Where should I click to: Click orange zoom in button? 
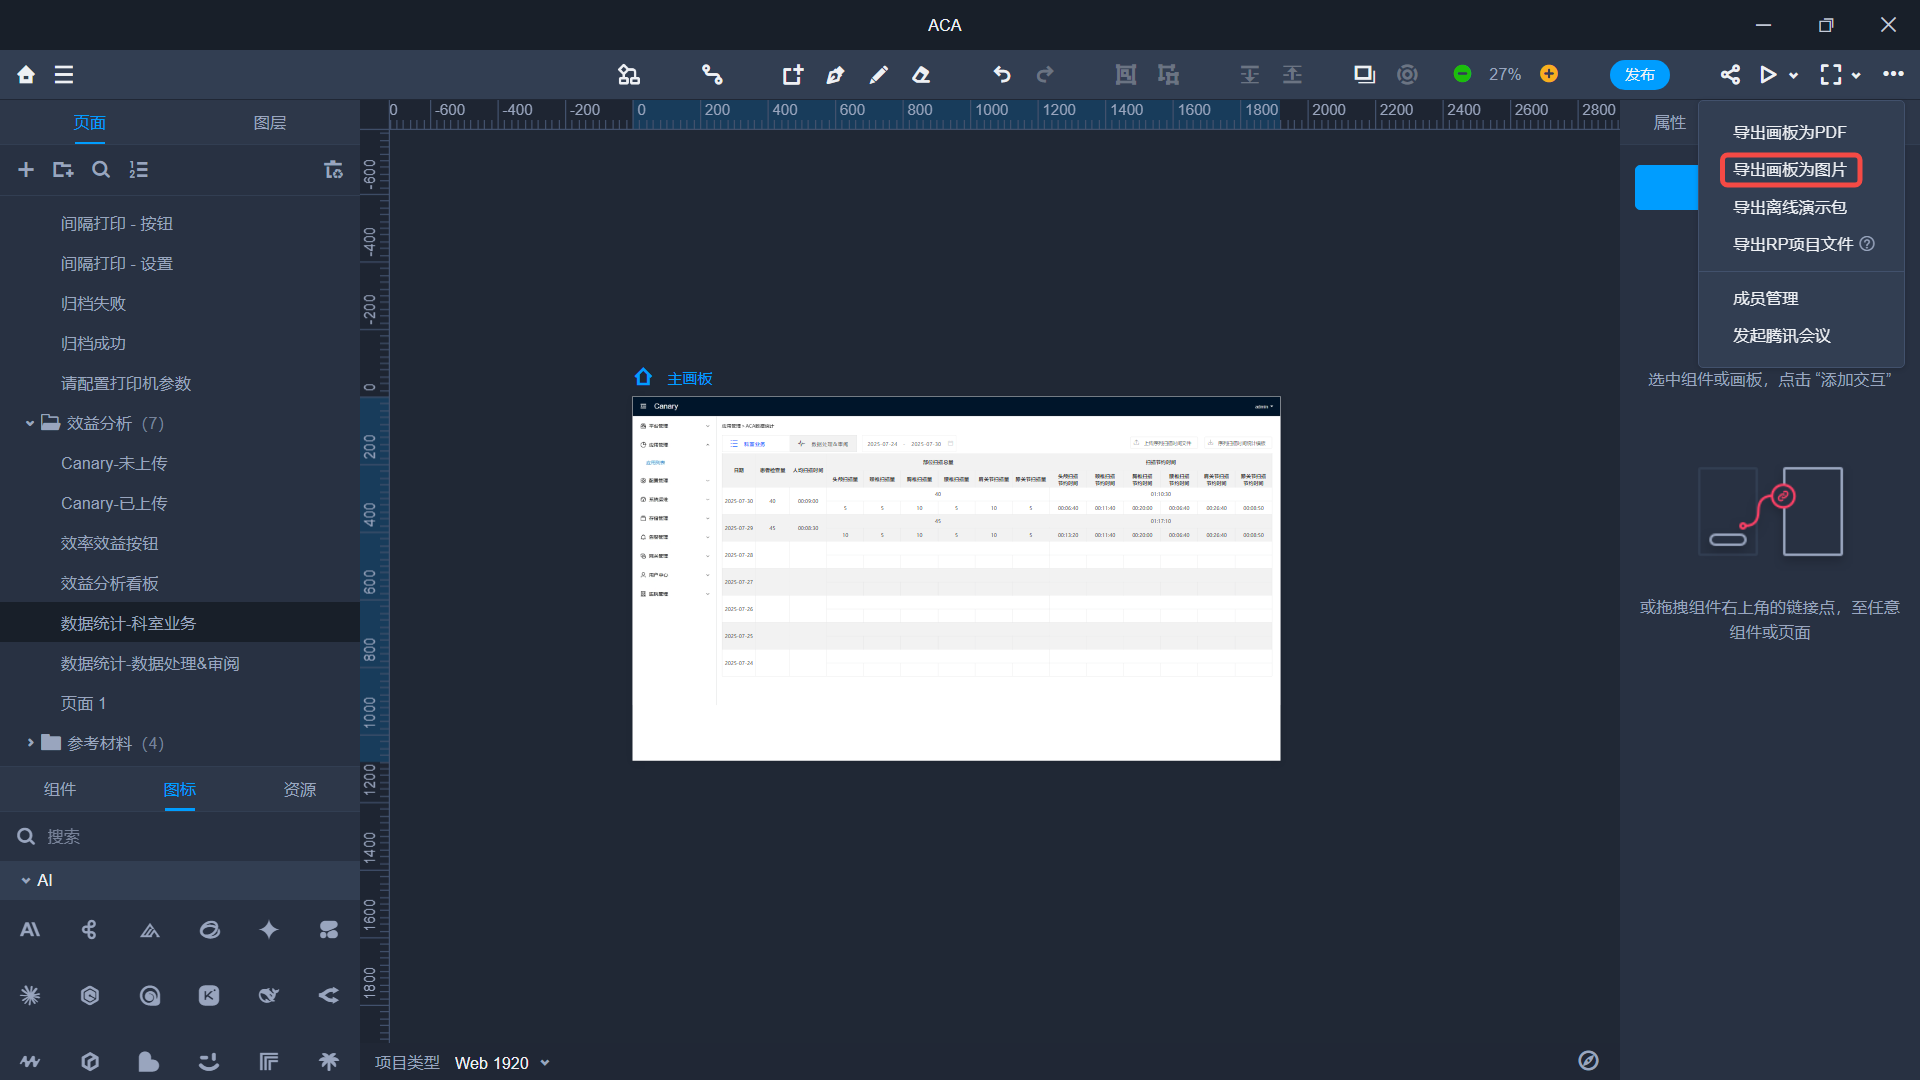(1549, 74)
